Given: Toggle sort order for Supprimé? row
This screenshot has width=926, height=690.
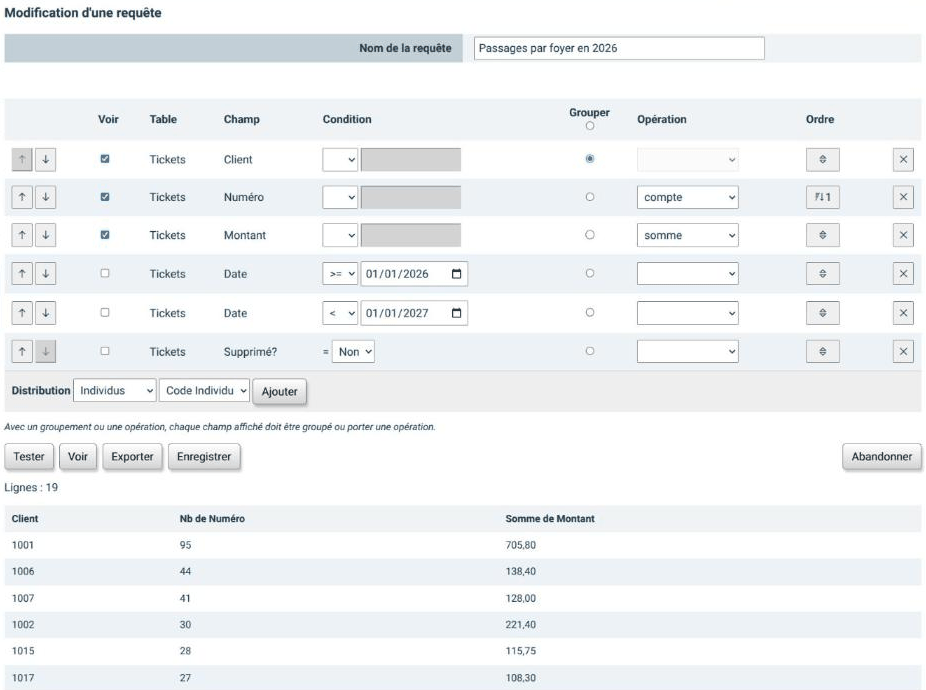Looking at the screenshot, I should coord(823,351).
